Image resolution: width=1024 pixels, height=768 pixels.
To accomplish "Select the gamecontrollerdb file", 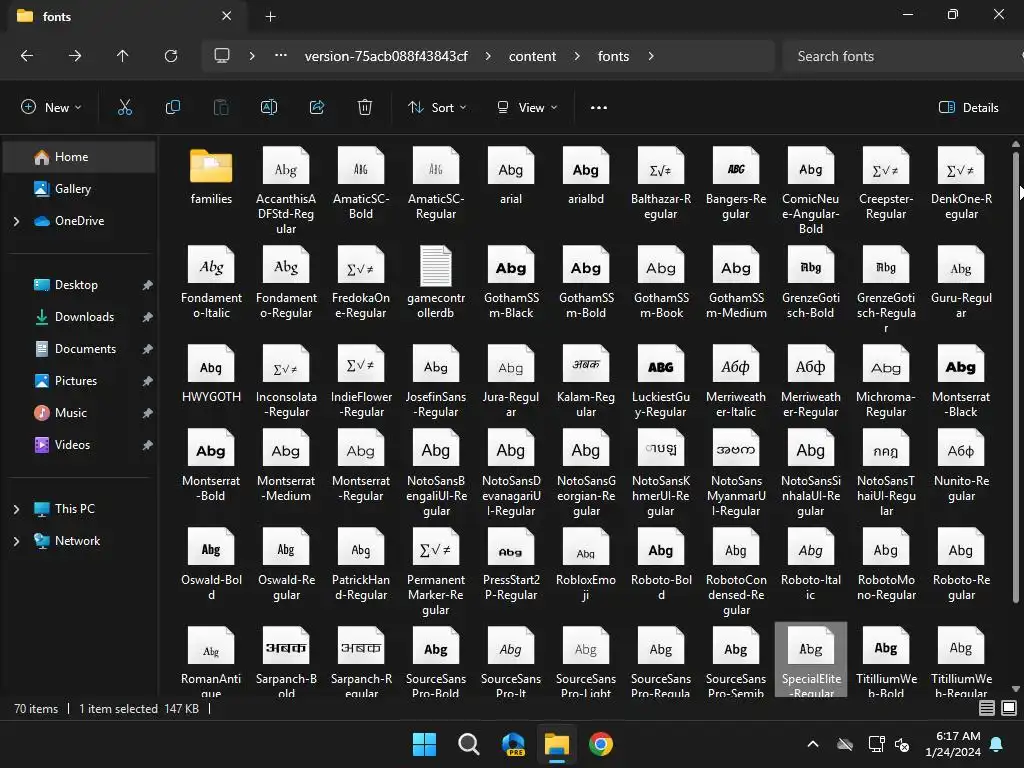I will click(x=436, y=282).
